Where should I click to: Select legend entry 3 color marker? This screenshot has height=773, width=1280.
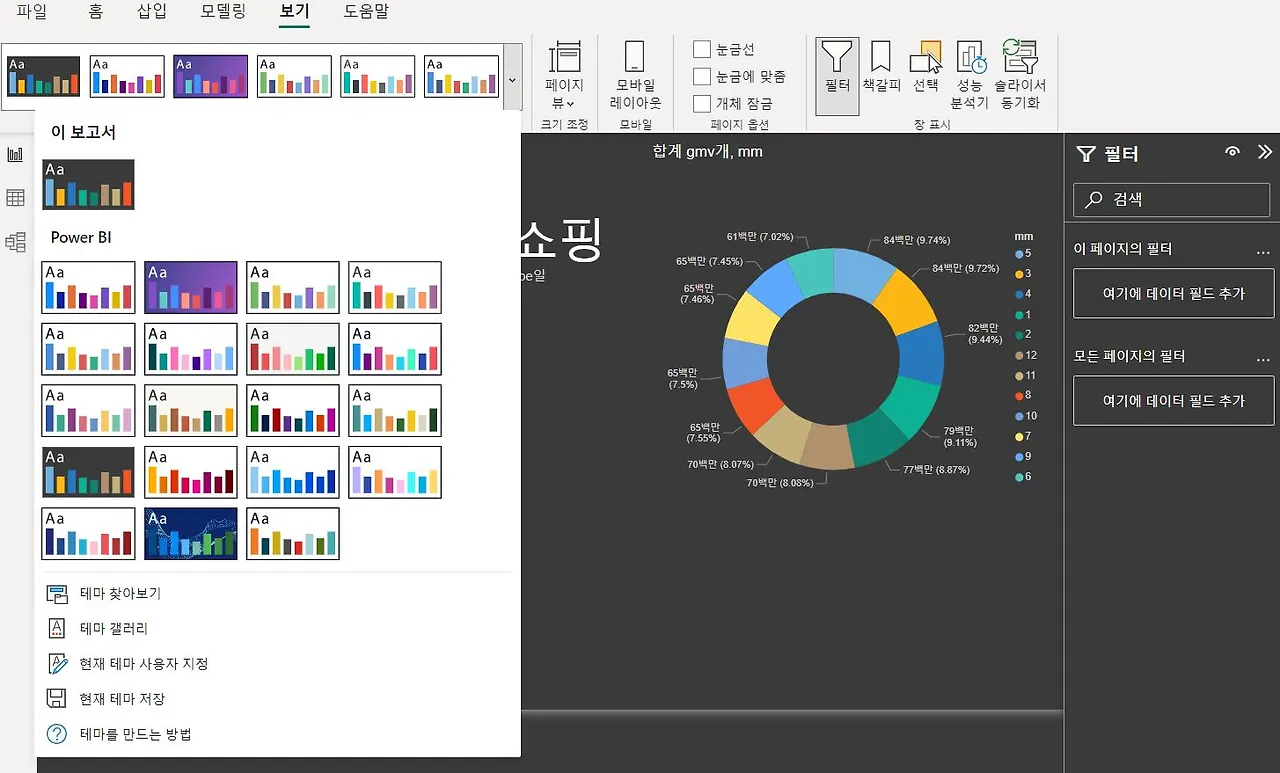1019,274
